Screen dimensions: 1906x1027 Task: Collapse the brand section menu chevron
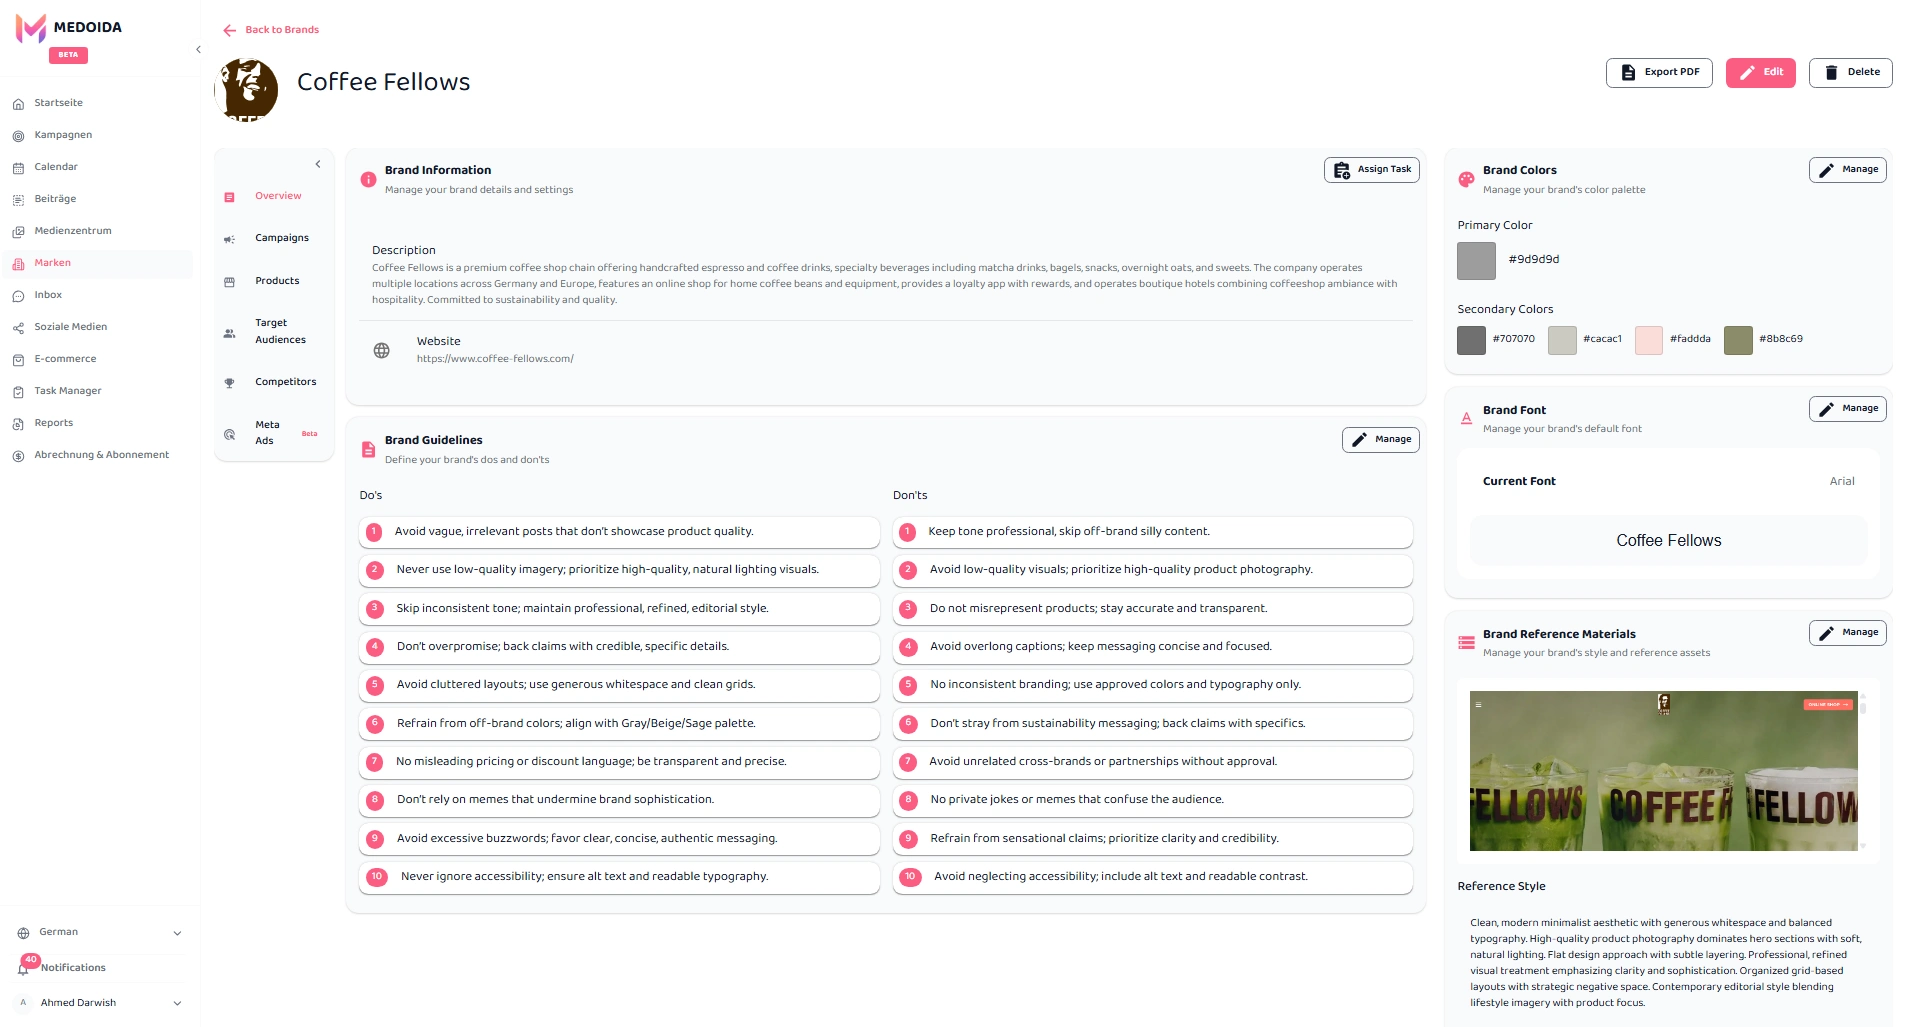click(318, 164)
